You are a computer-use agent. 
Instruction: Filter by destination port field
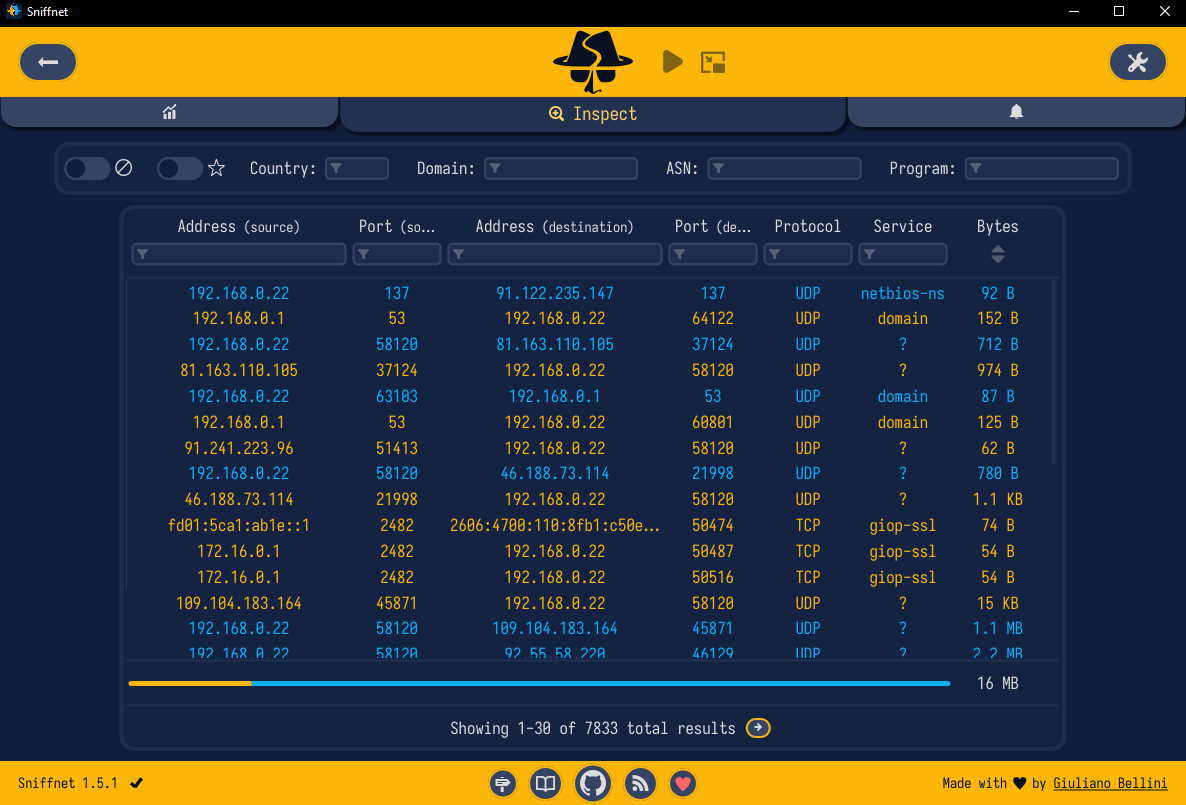click(x=713, y=254)
